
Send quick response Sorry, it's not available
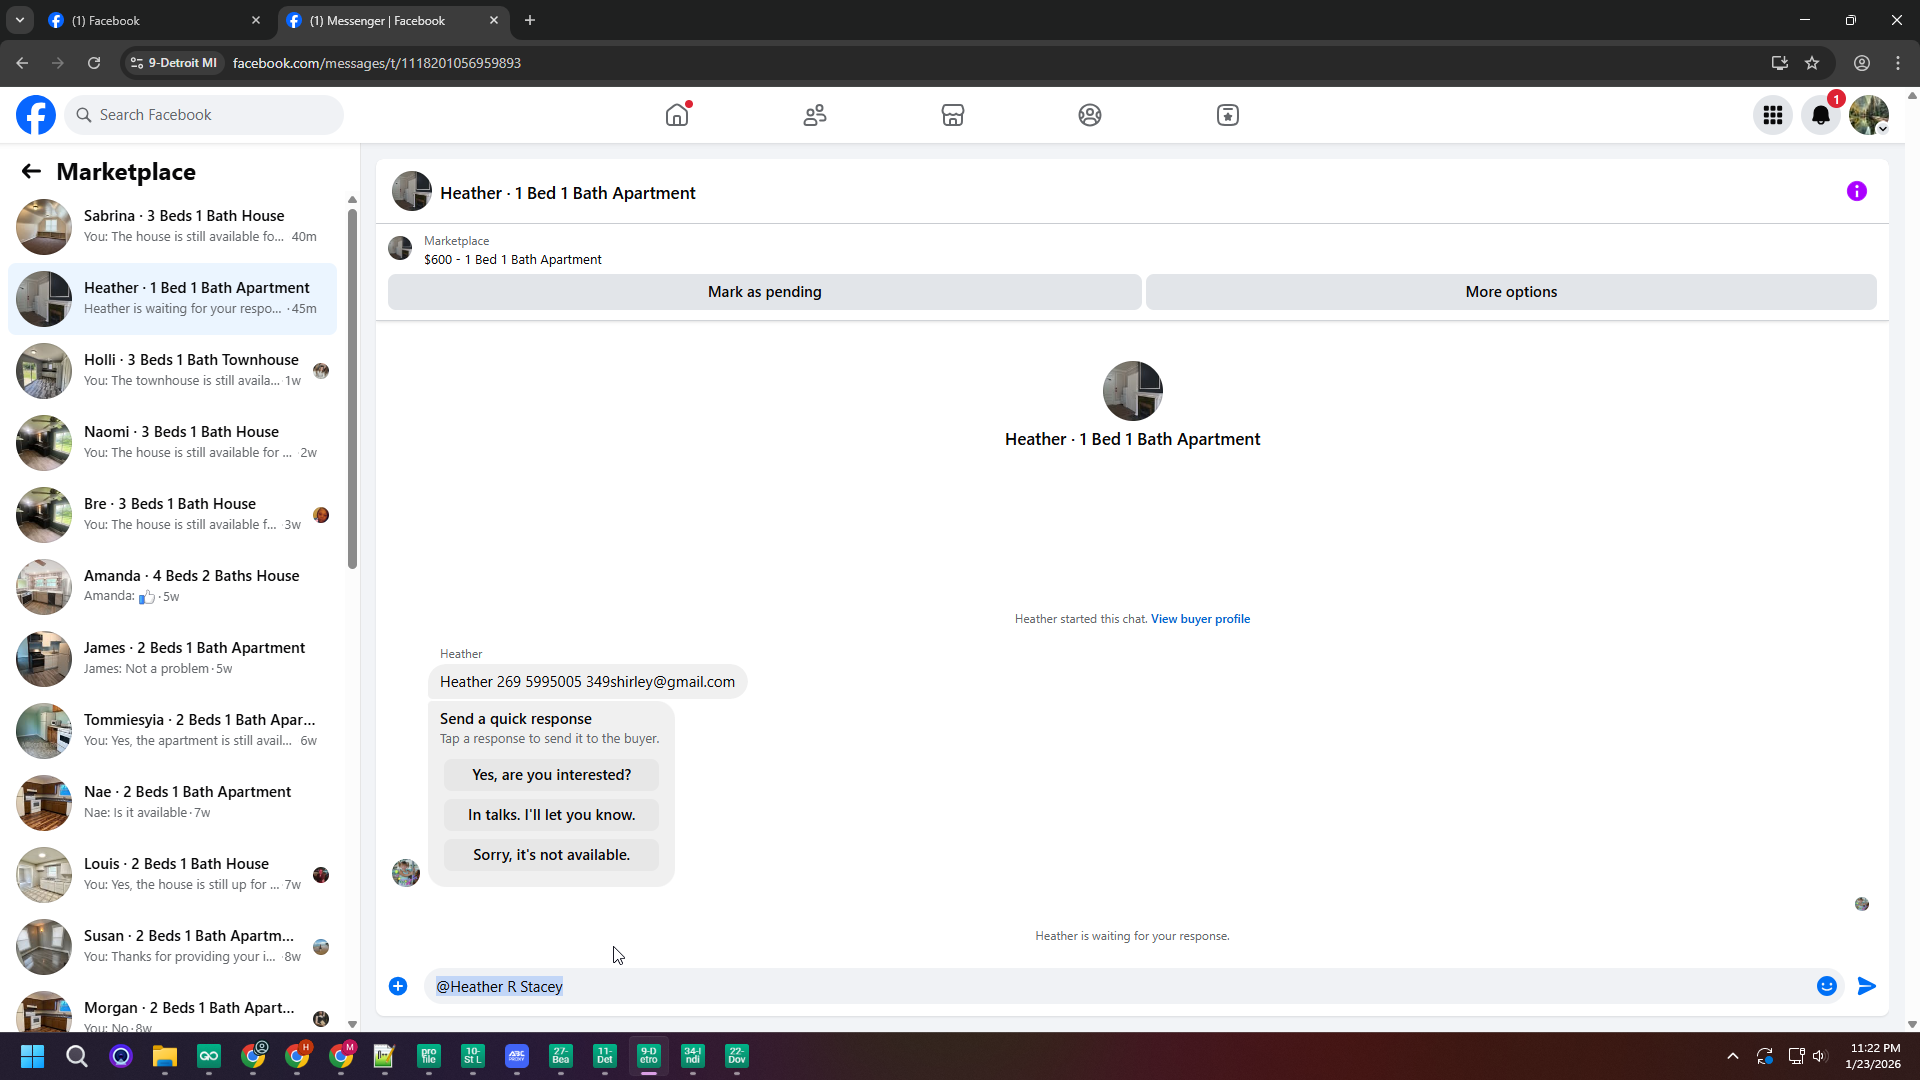[551, 855]
